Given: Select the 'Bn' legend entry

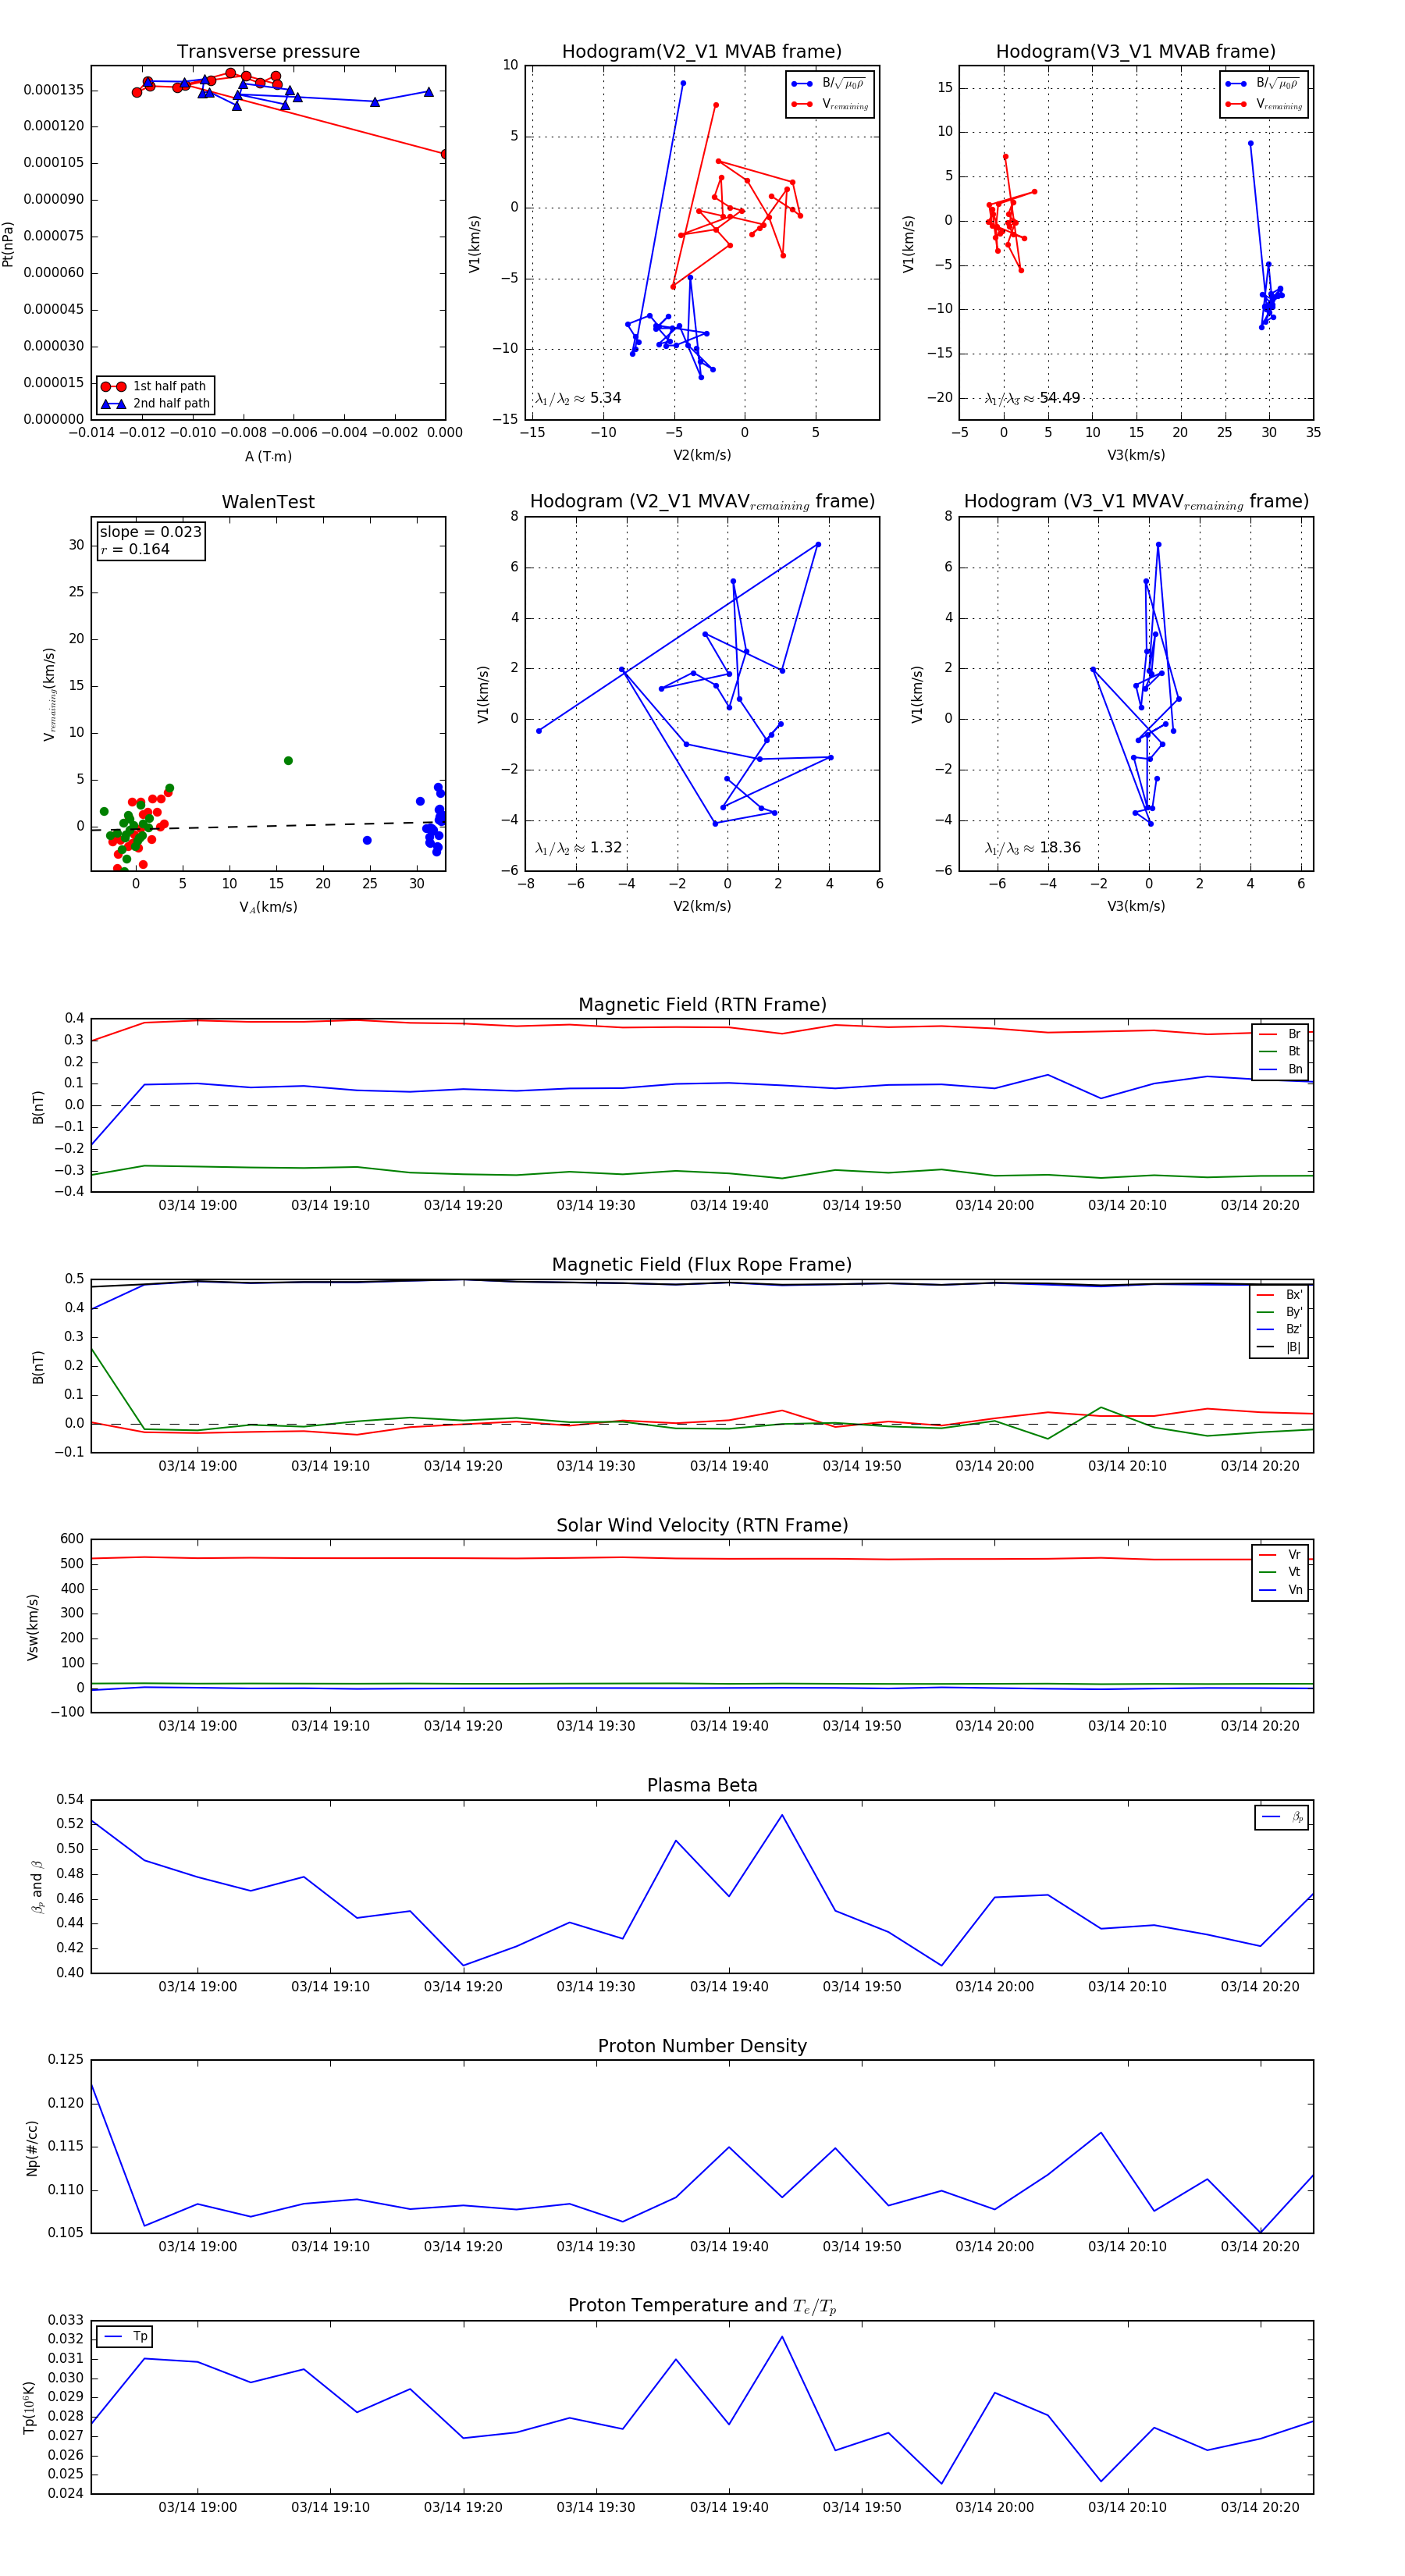Looking at the screenshot, I should 1281,1069.
